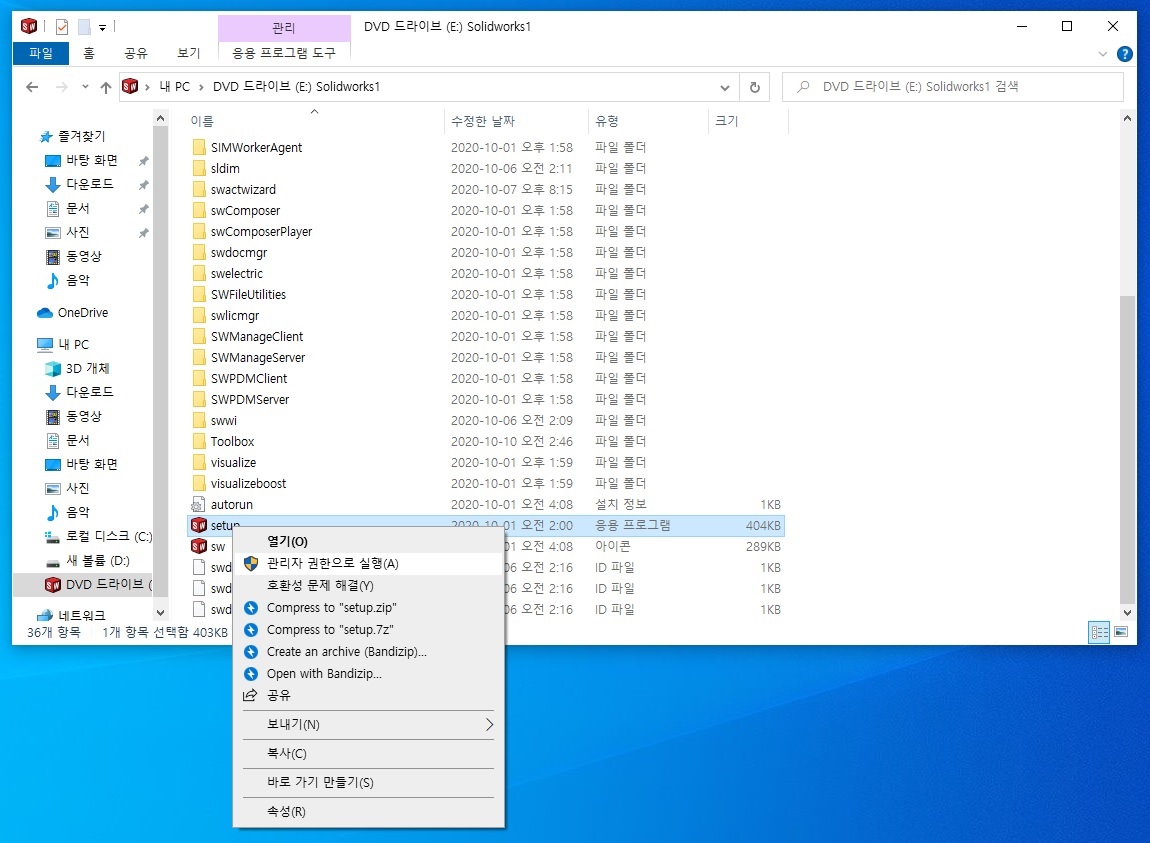Click 공유 in the context menu

click(x=368, y=695)
